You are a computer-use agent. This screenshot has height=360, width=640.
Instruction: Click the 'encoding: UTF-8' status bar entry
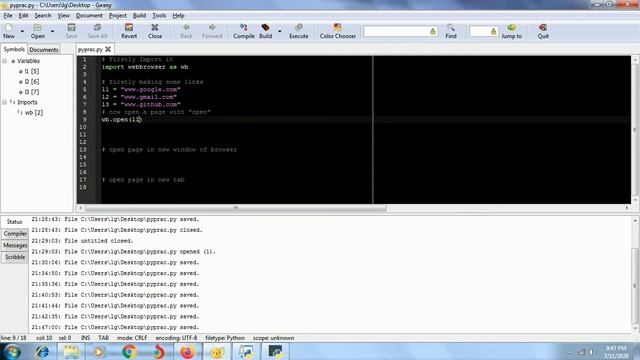[176, 338]
